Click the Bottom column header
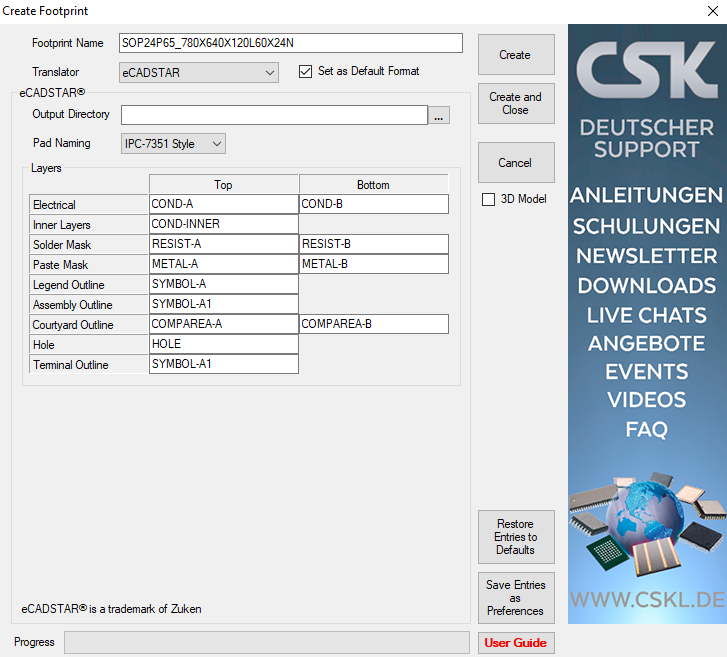 coord(374,185)
